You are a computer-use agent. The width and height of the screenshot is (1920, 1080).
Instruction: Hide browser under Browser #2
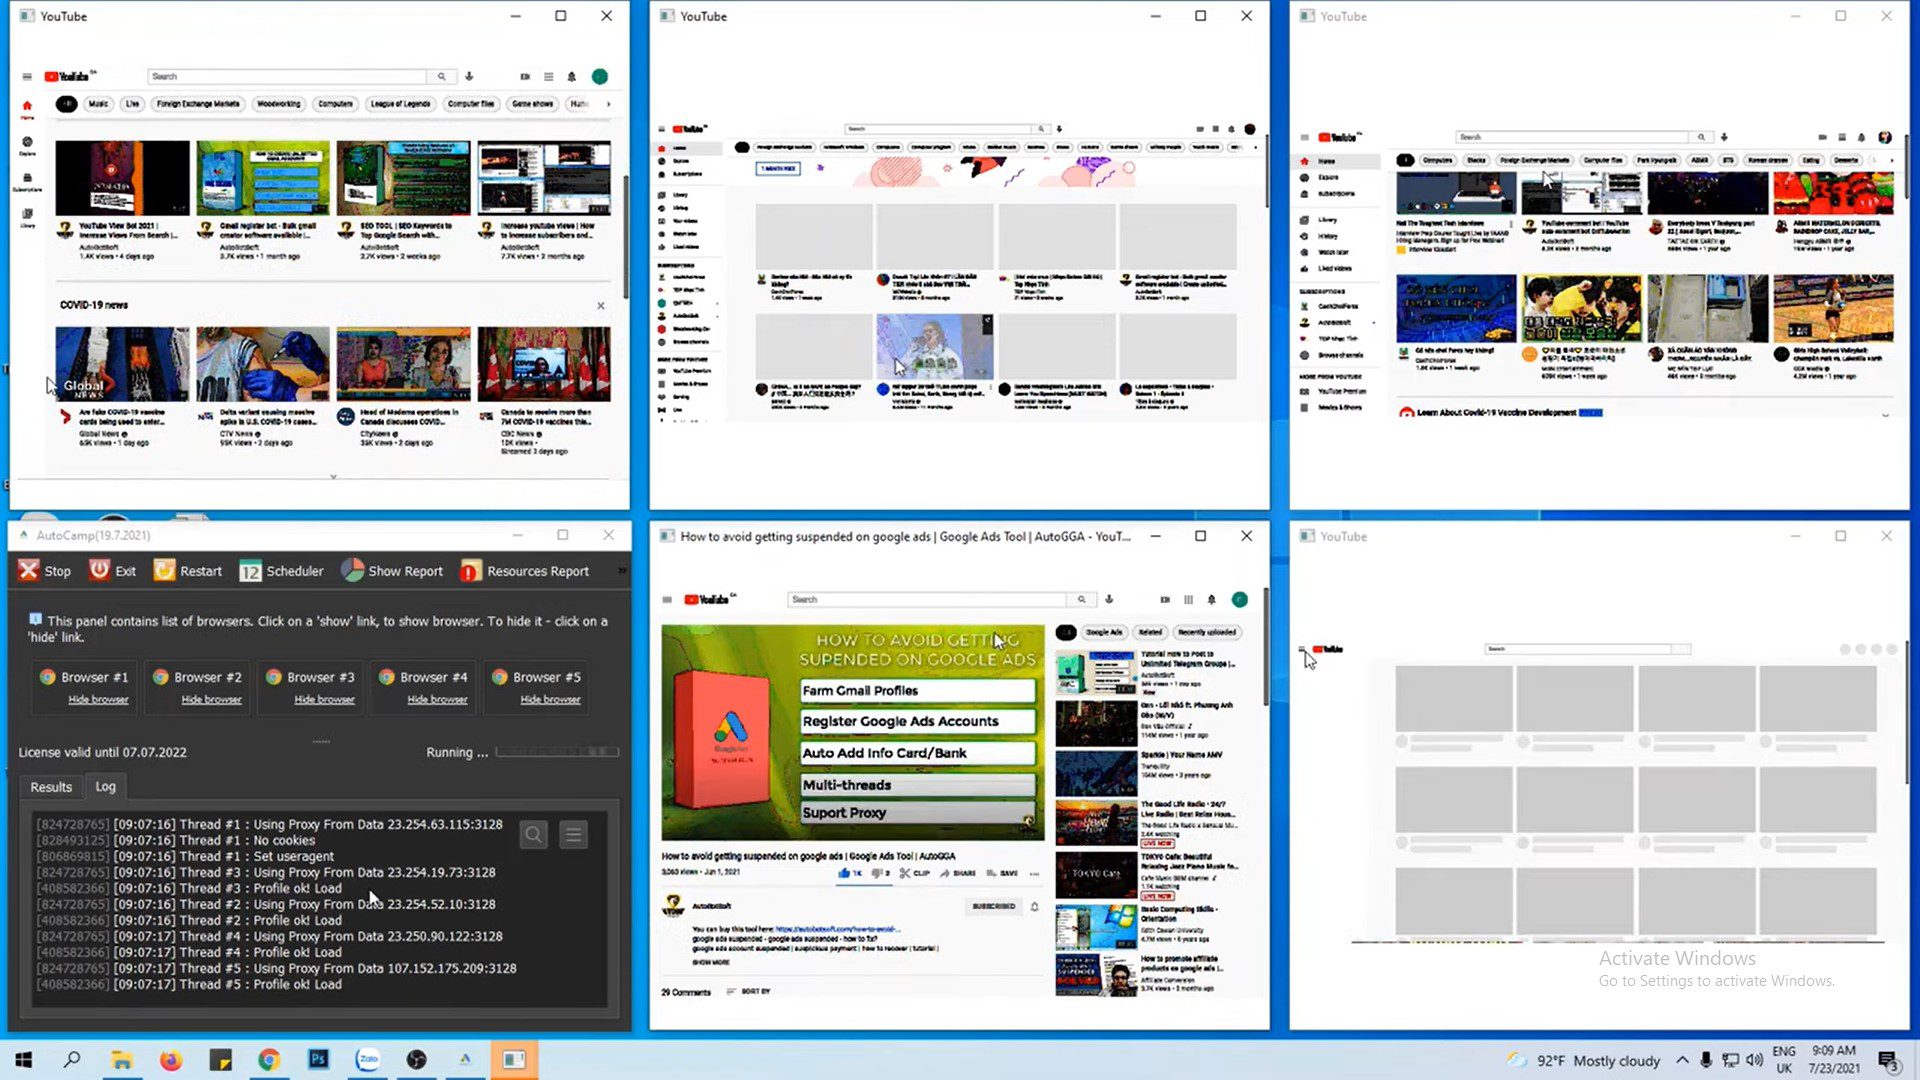211,699
